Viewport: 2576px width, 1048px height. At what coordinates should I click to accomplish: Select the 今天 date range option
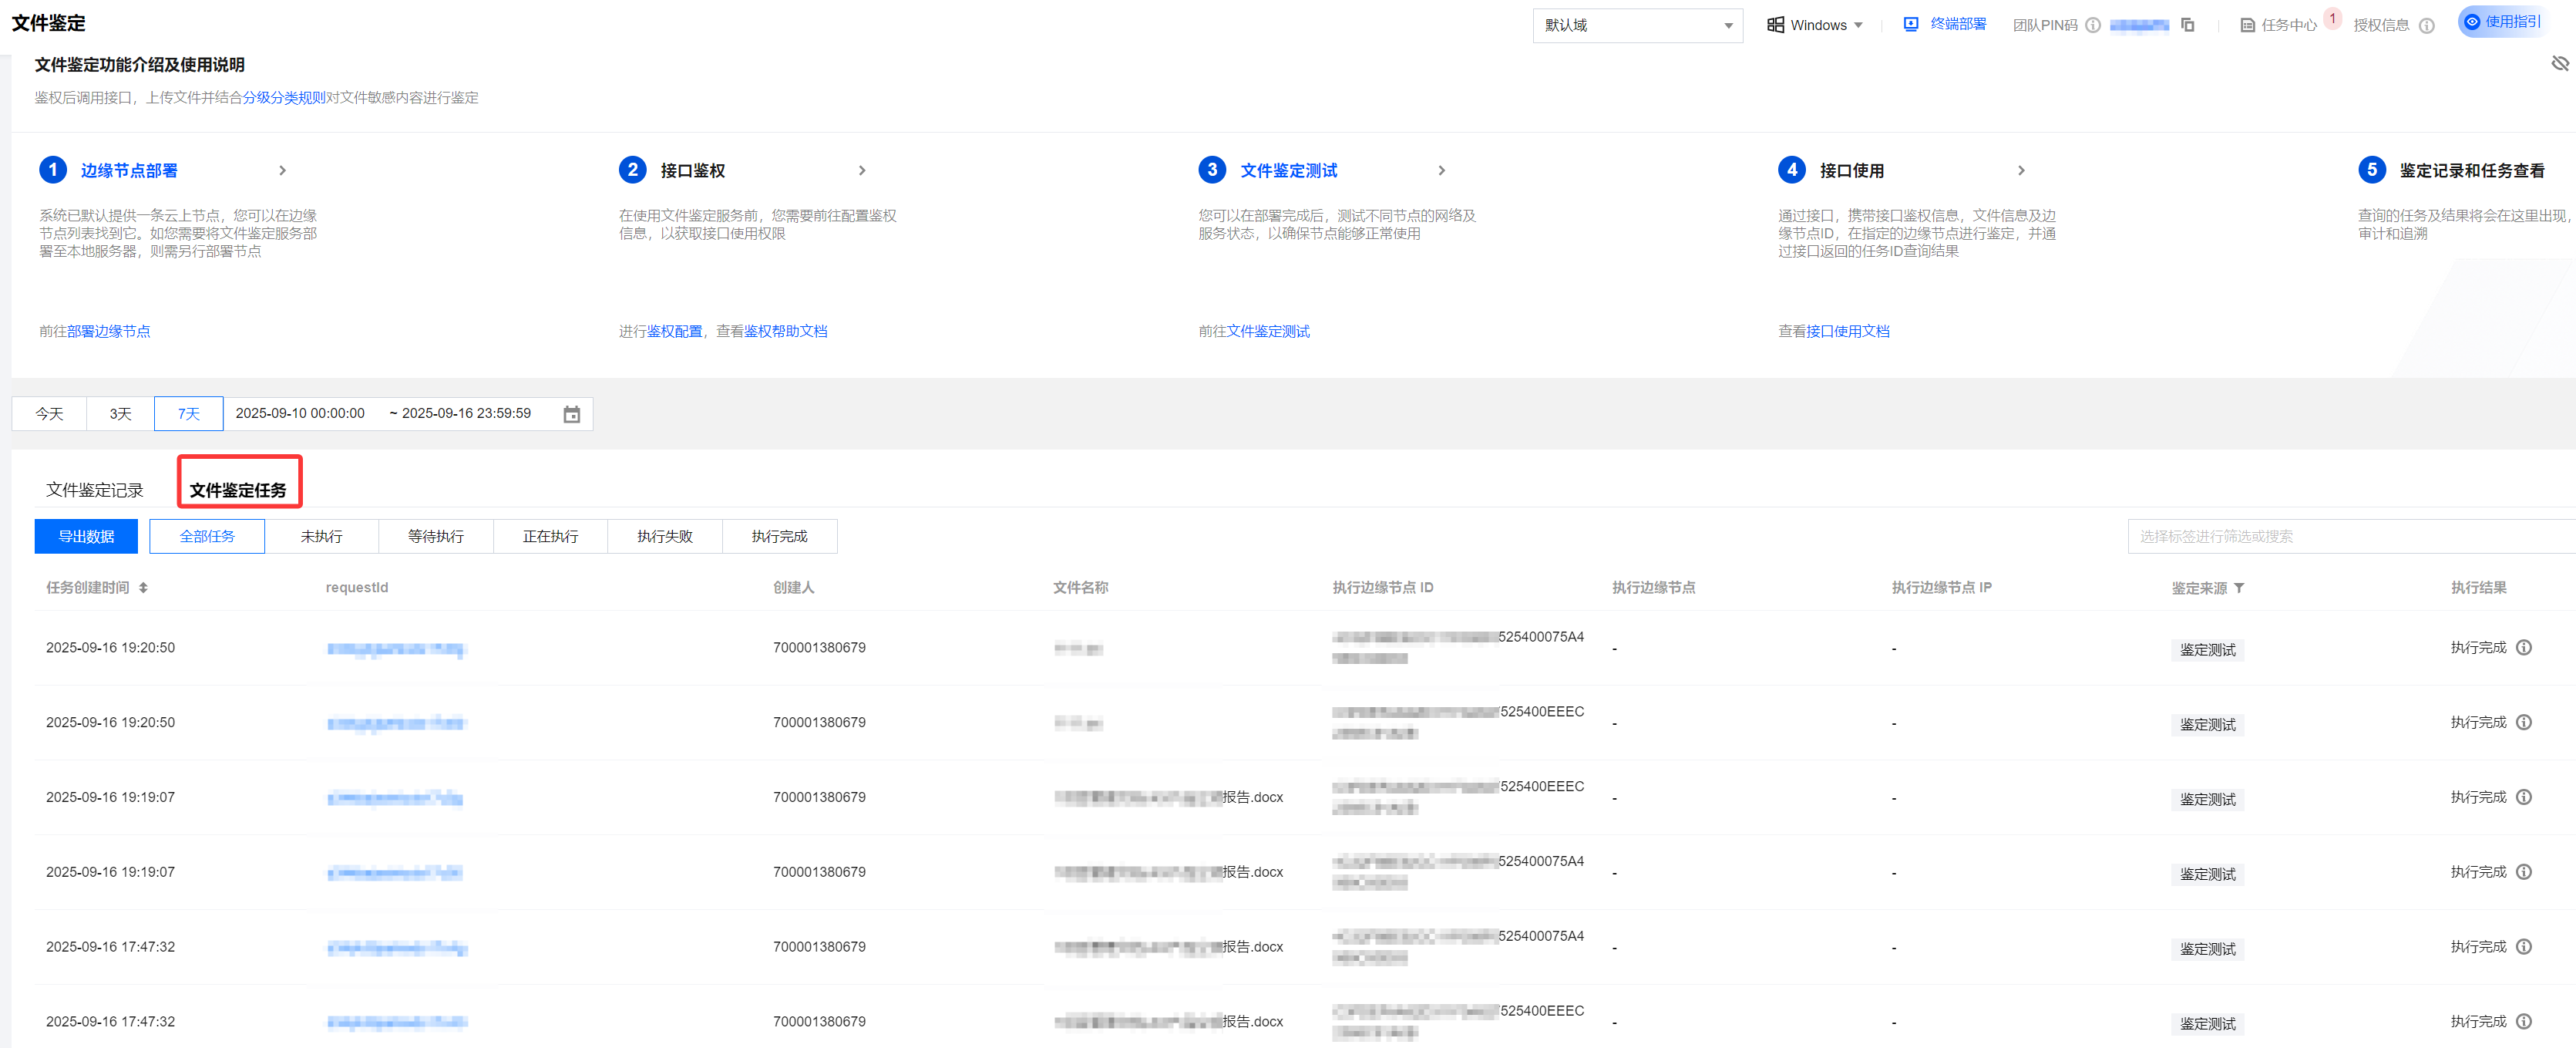click(x=49, y=414)
